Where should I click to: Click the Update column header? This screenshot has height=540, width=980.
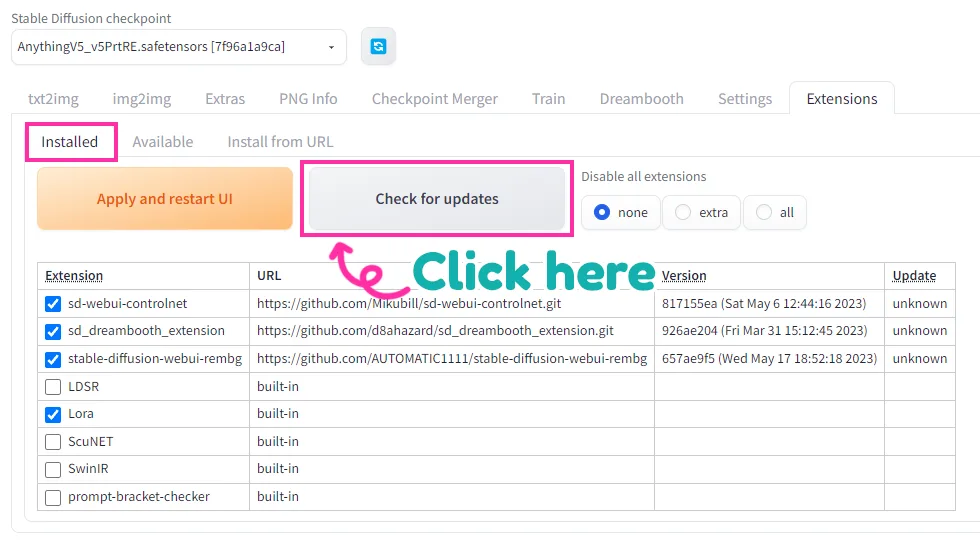(x=914, y=276)
